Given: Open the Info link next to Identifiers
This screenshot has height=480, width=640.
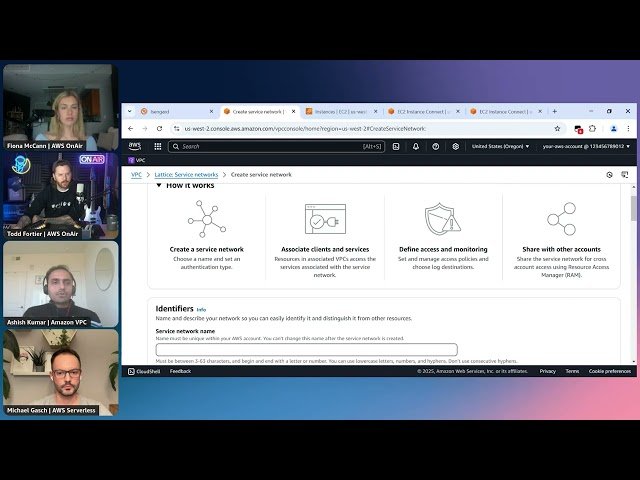Looking at the screenshot, I should pos(201,310).
